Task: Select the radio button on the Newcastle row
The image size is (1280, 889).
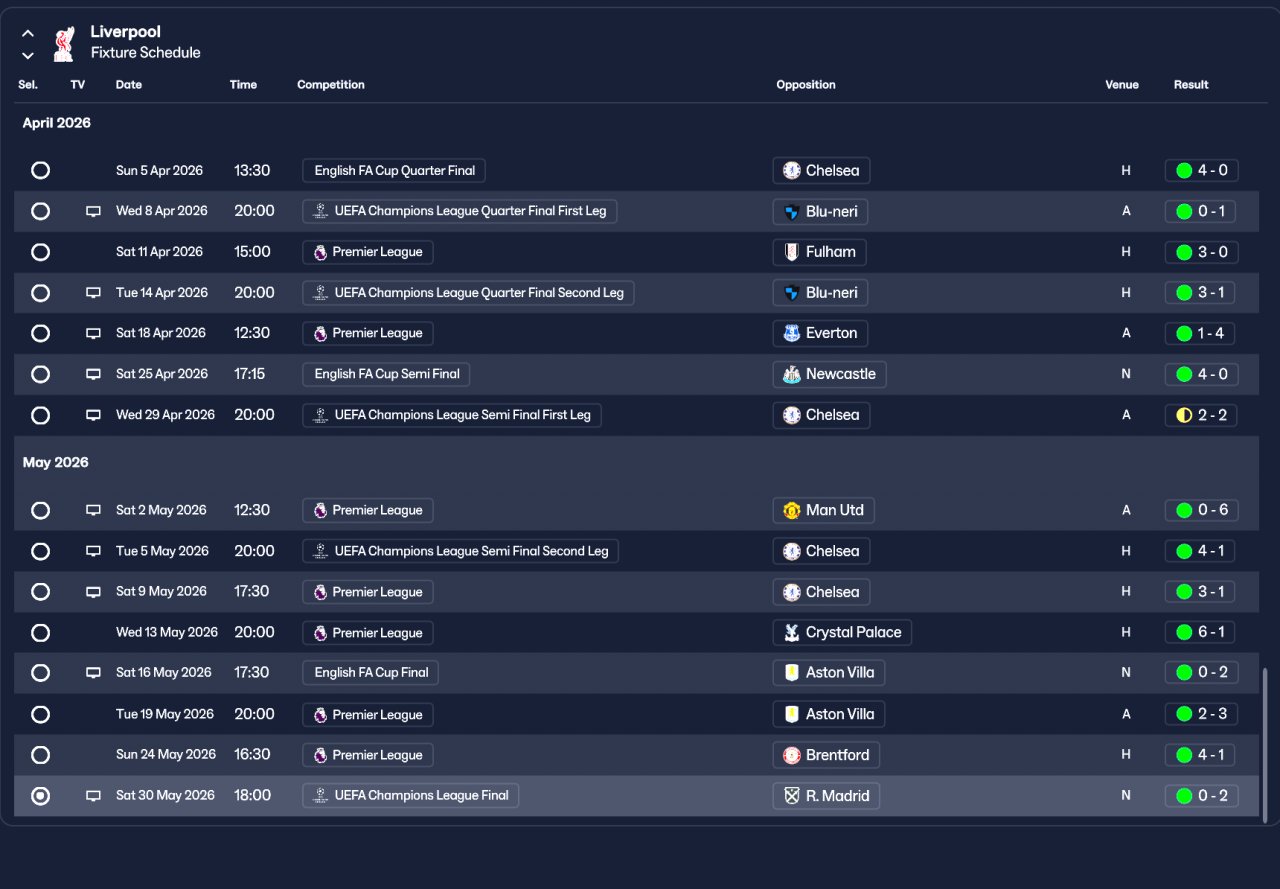Action: [x=40, y=374]
